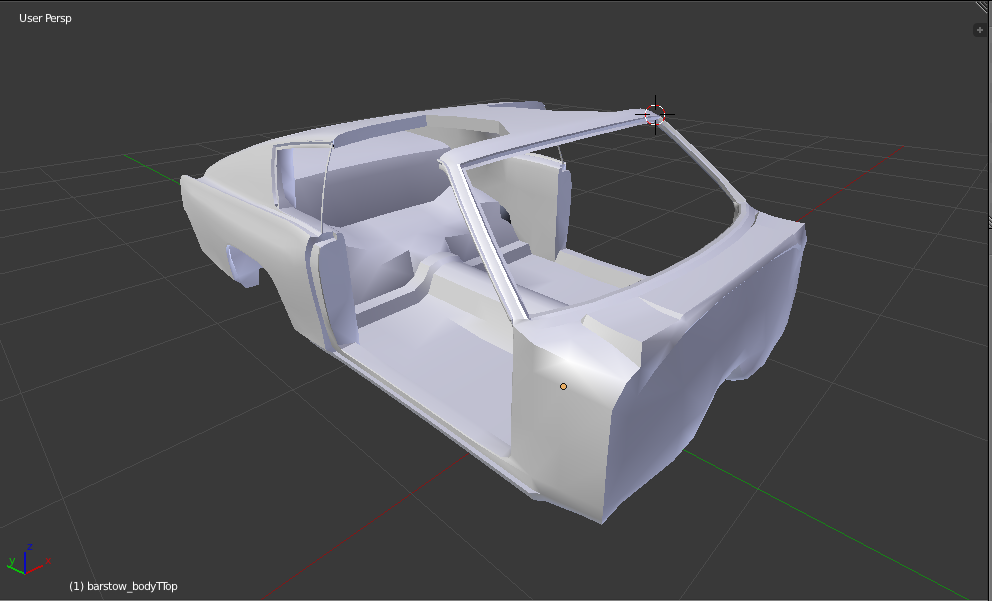
Task: Click the striped area split corner widget
Action: (984, 7)
